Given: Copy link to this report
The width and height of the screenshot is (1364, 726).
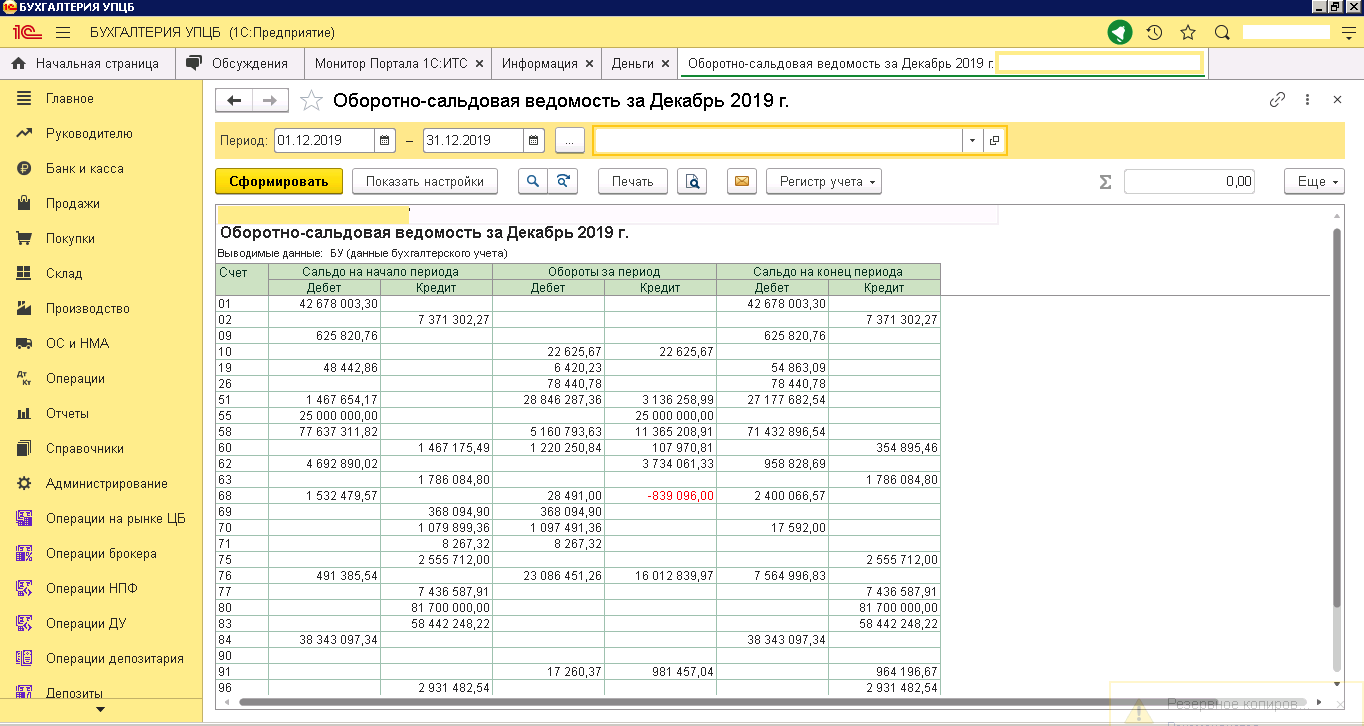Looking at the screenshot, I should click(x=1277, y=100).
